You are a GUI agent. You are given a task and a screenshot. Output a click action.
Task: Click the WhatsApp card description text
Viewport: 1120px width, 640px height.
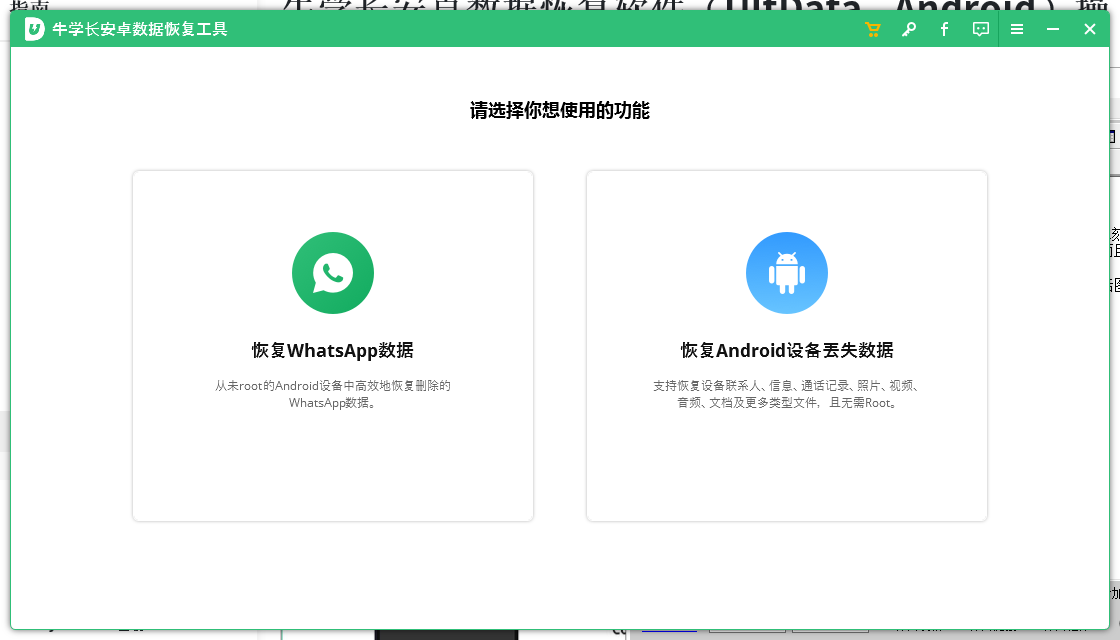333,394
